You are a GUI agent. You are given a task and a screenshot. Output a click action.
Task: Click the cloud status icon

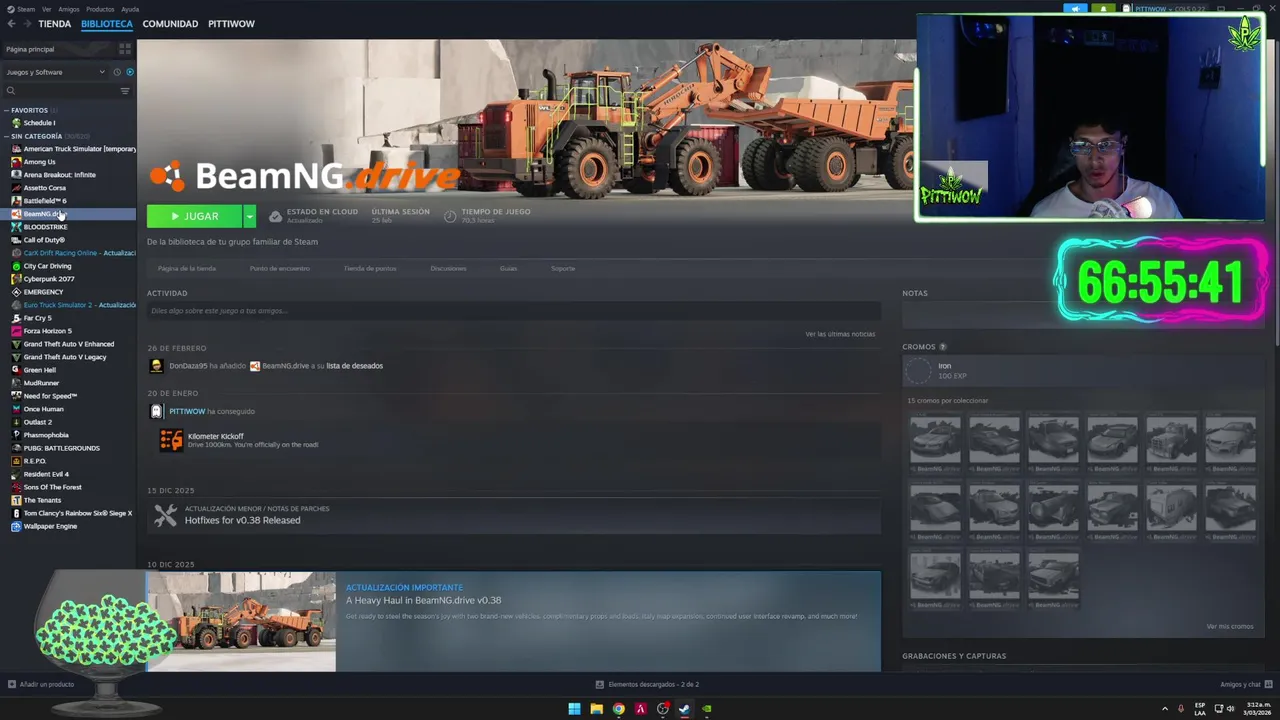[275, 216]
